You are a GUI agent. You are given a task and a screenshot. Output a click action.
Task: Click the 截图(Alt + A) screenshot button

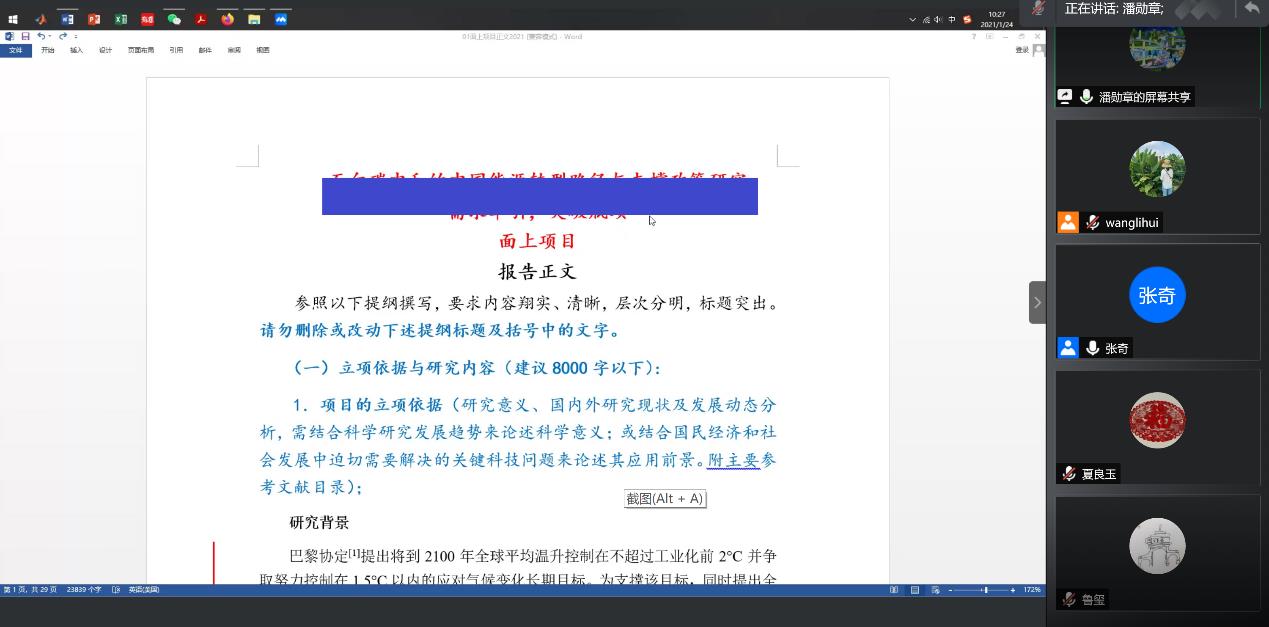click(x=665, y=498)
